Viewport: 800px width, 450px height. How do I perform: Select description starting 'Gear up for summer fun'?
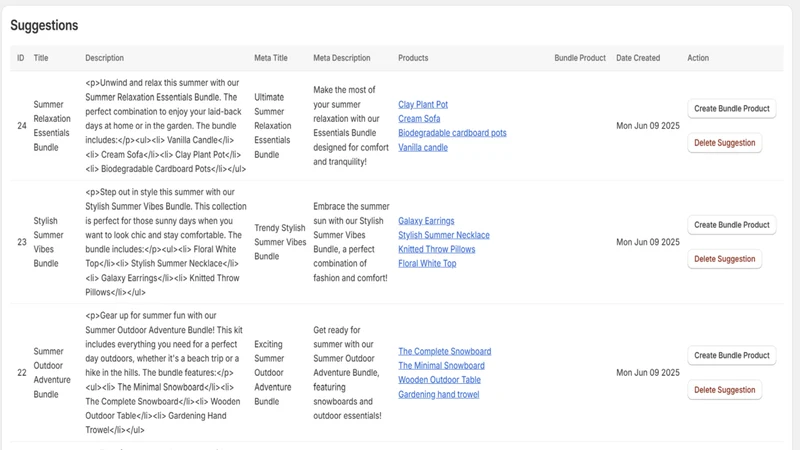(164, 373)
